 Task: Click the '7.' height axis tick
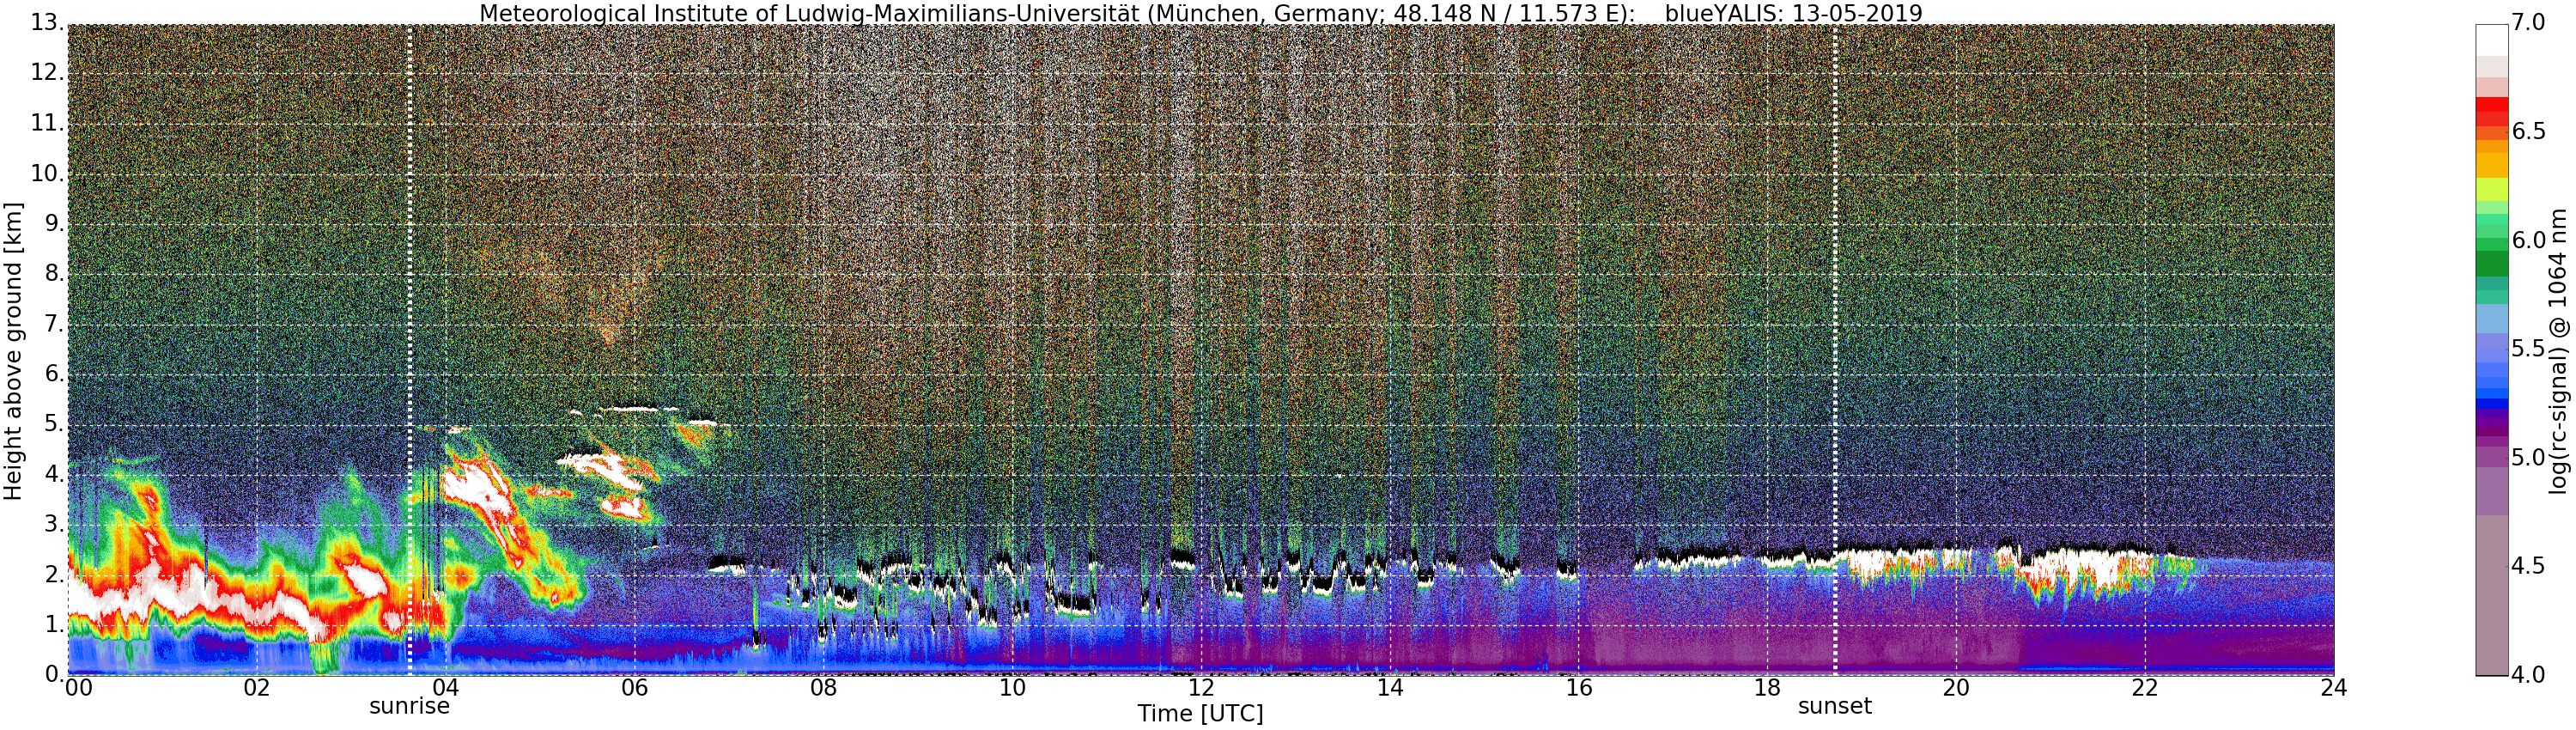(54, 324)
